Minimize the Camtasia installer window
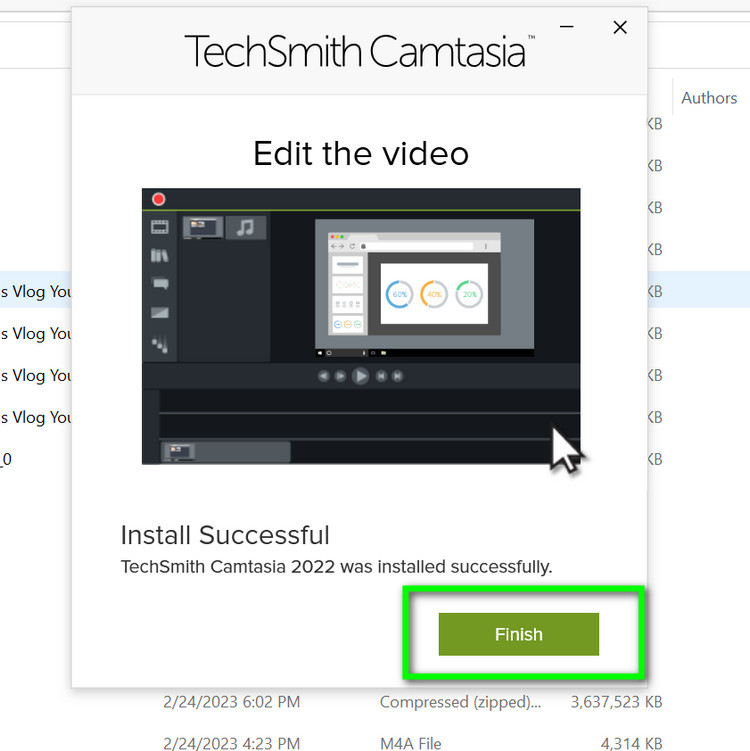Viewport: 750px width, 751px height. point(567,27)
